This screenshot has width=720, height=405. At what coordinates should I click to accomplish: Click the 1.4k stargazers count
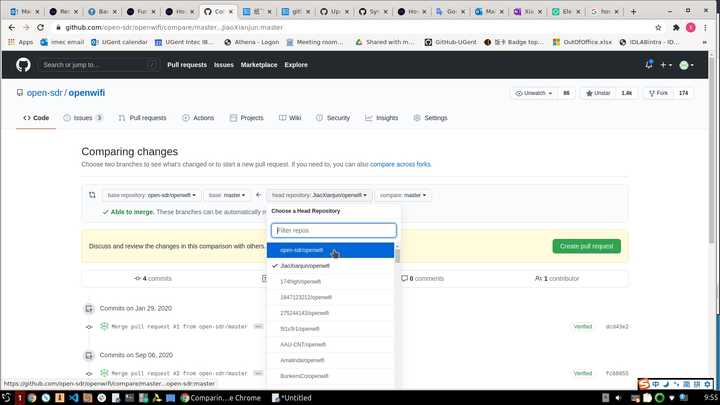point(626,93)
